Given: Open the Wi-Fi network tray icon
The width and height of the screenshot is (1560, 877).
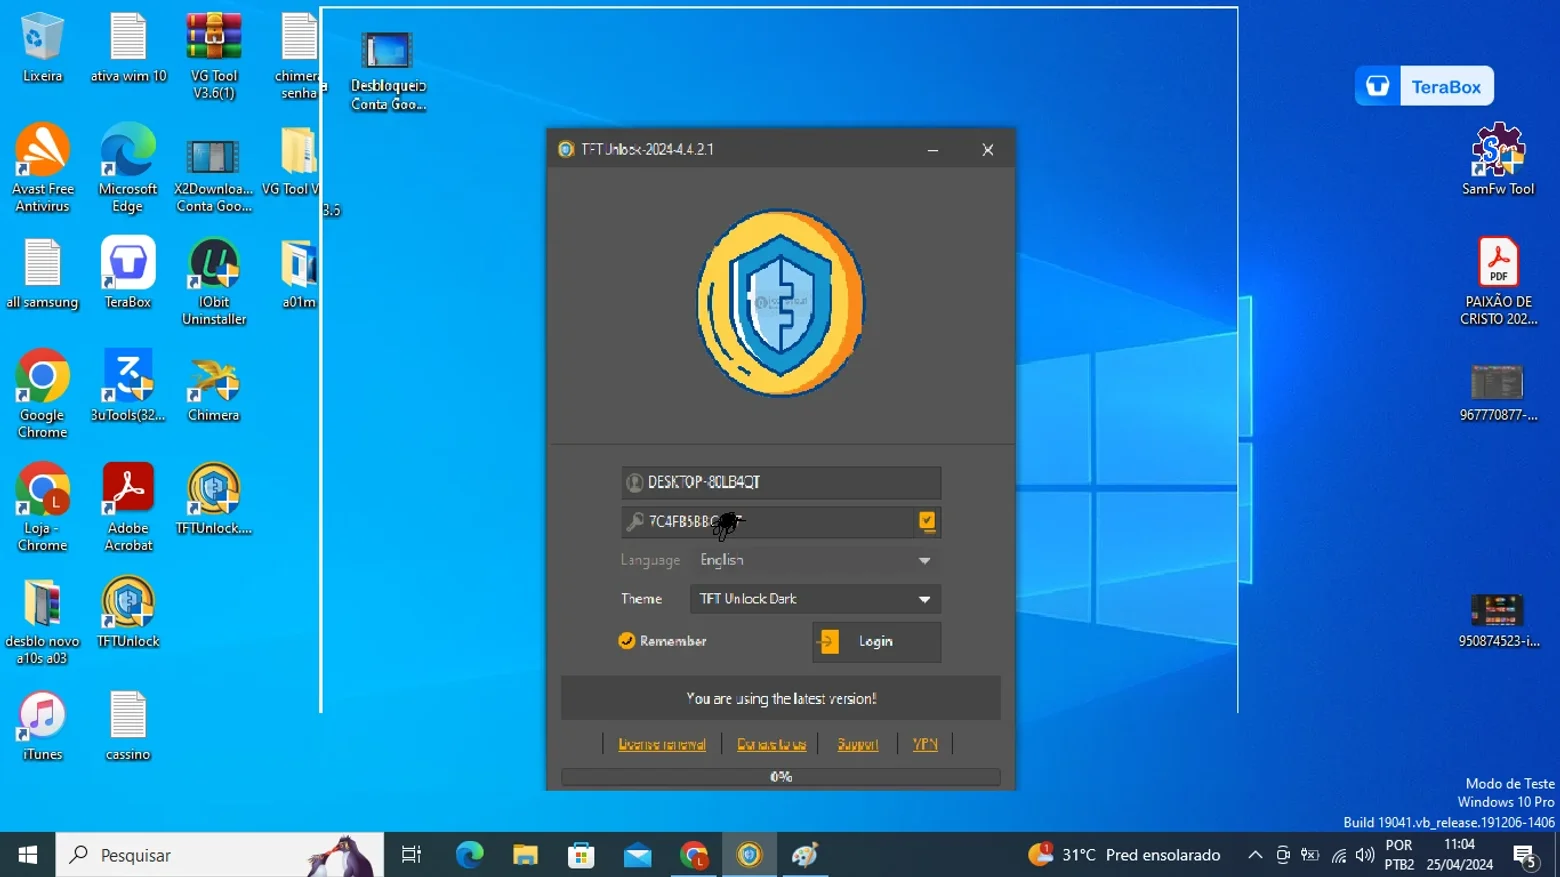Looking at the screenshot, I should [1338, 855].
